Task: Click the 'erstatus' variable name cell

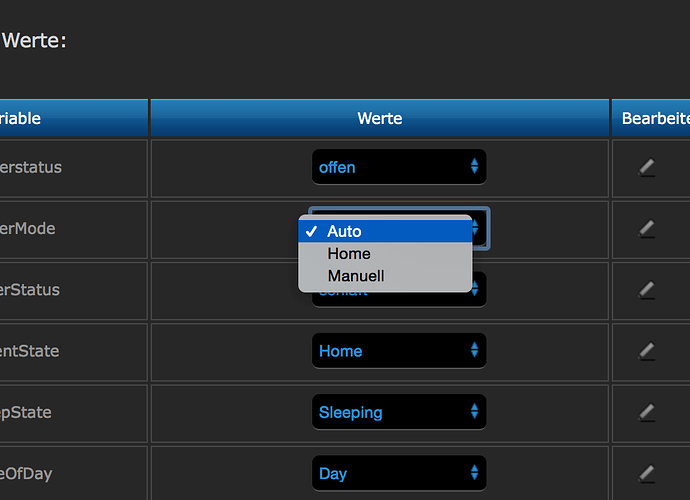Action: click(31, 167)
